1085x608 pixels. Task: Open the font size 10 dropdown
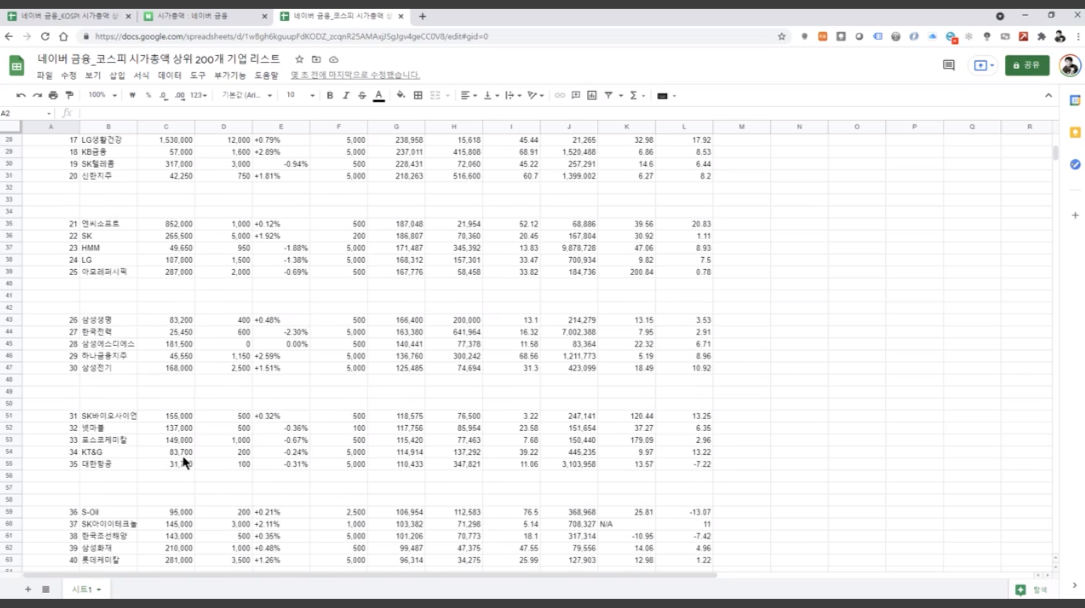(300, 95)
